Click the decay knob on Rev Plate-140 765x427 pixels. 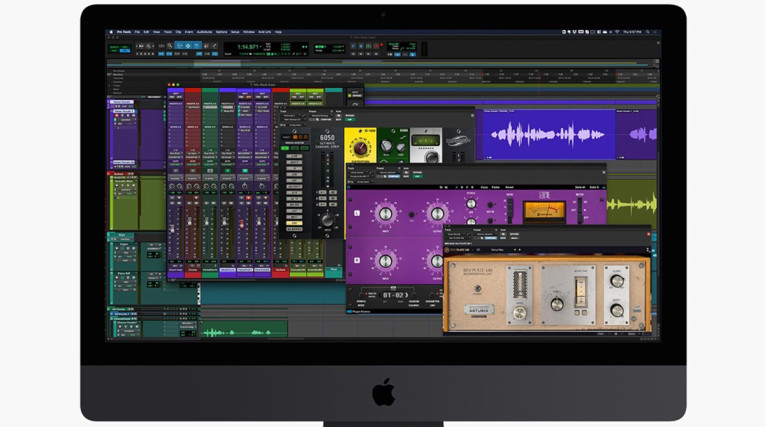point(557,304)
